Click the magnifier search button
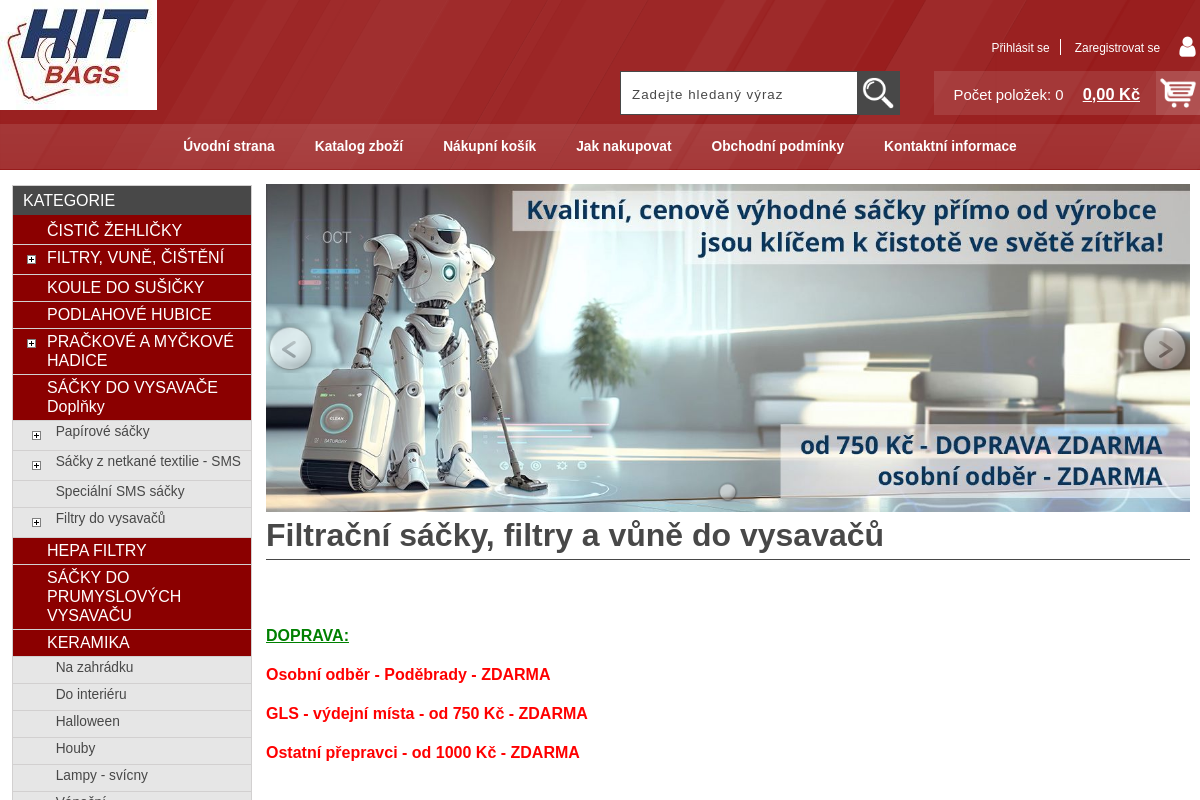 pyautogui.click(x=878, y=93)
